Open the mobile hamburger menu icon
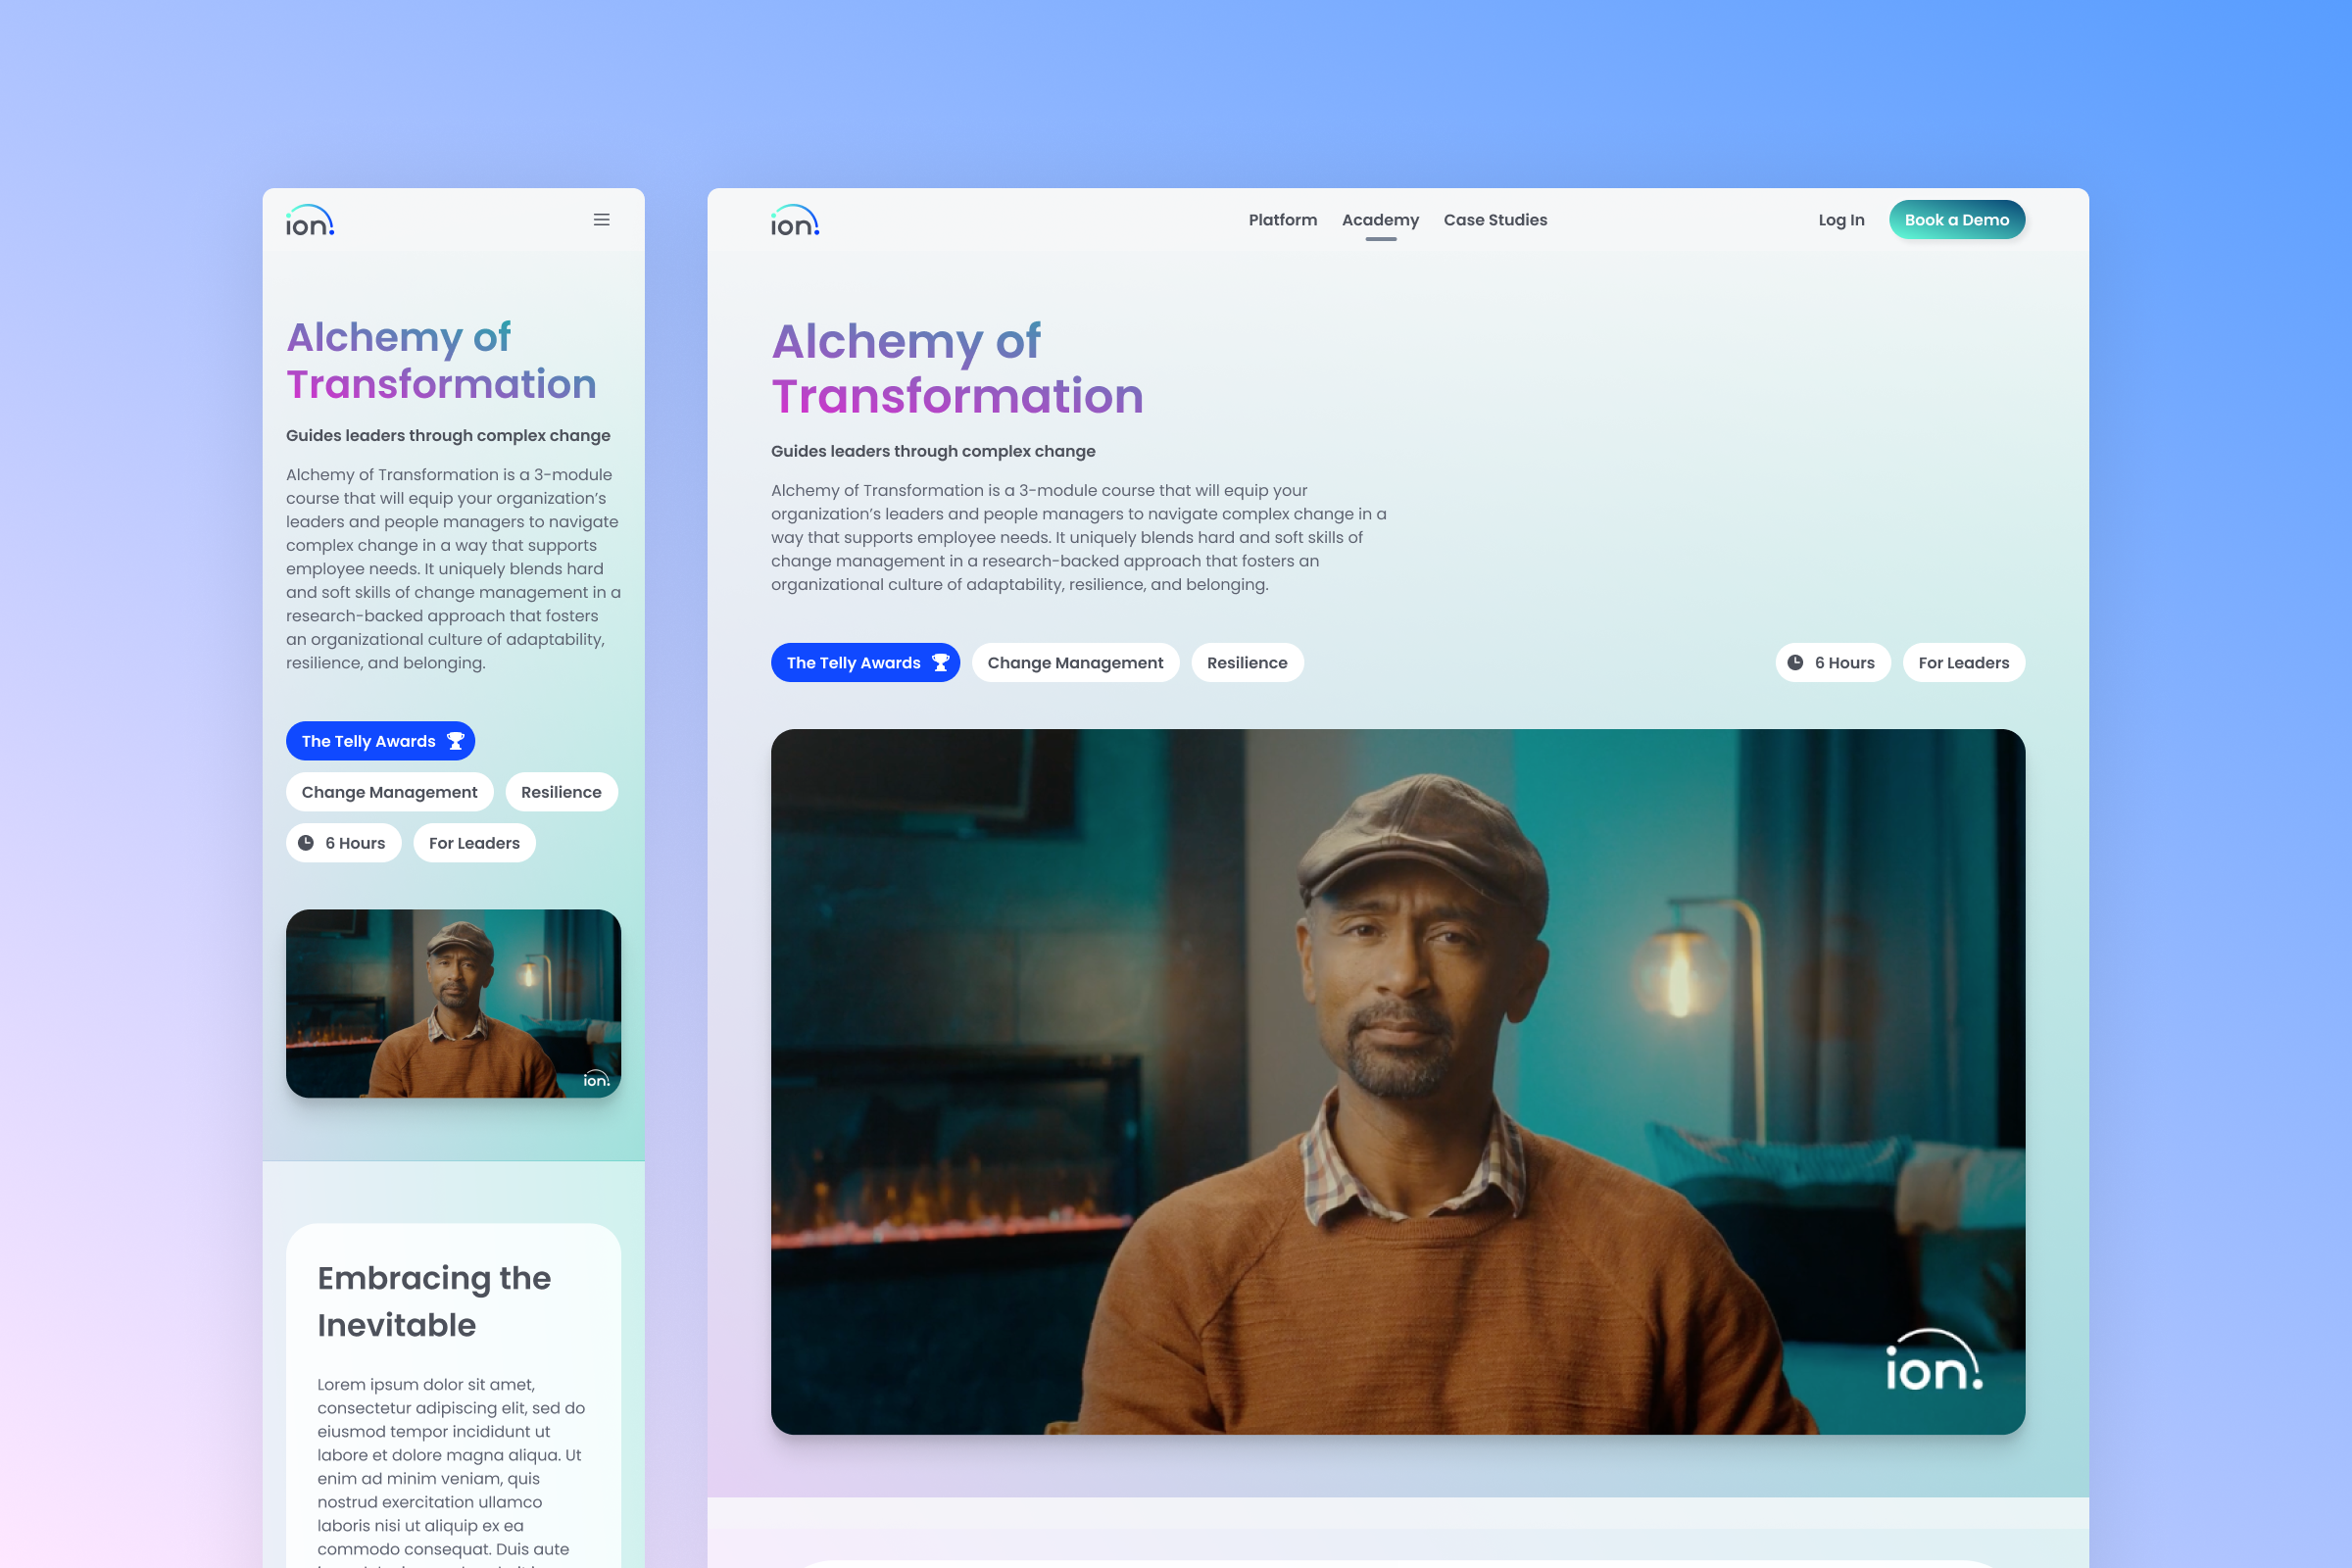2352x1568 pixels. (x=601, y=220)
